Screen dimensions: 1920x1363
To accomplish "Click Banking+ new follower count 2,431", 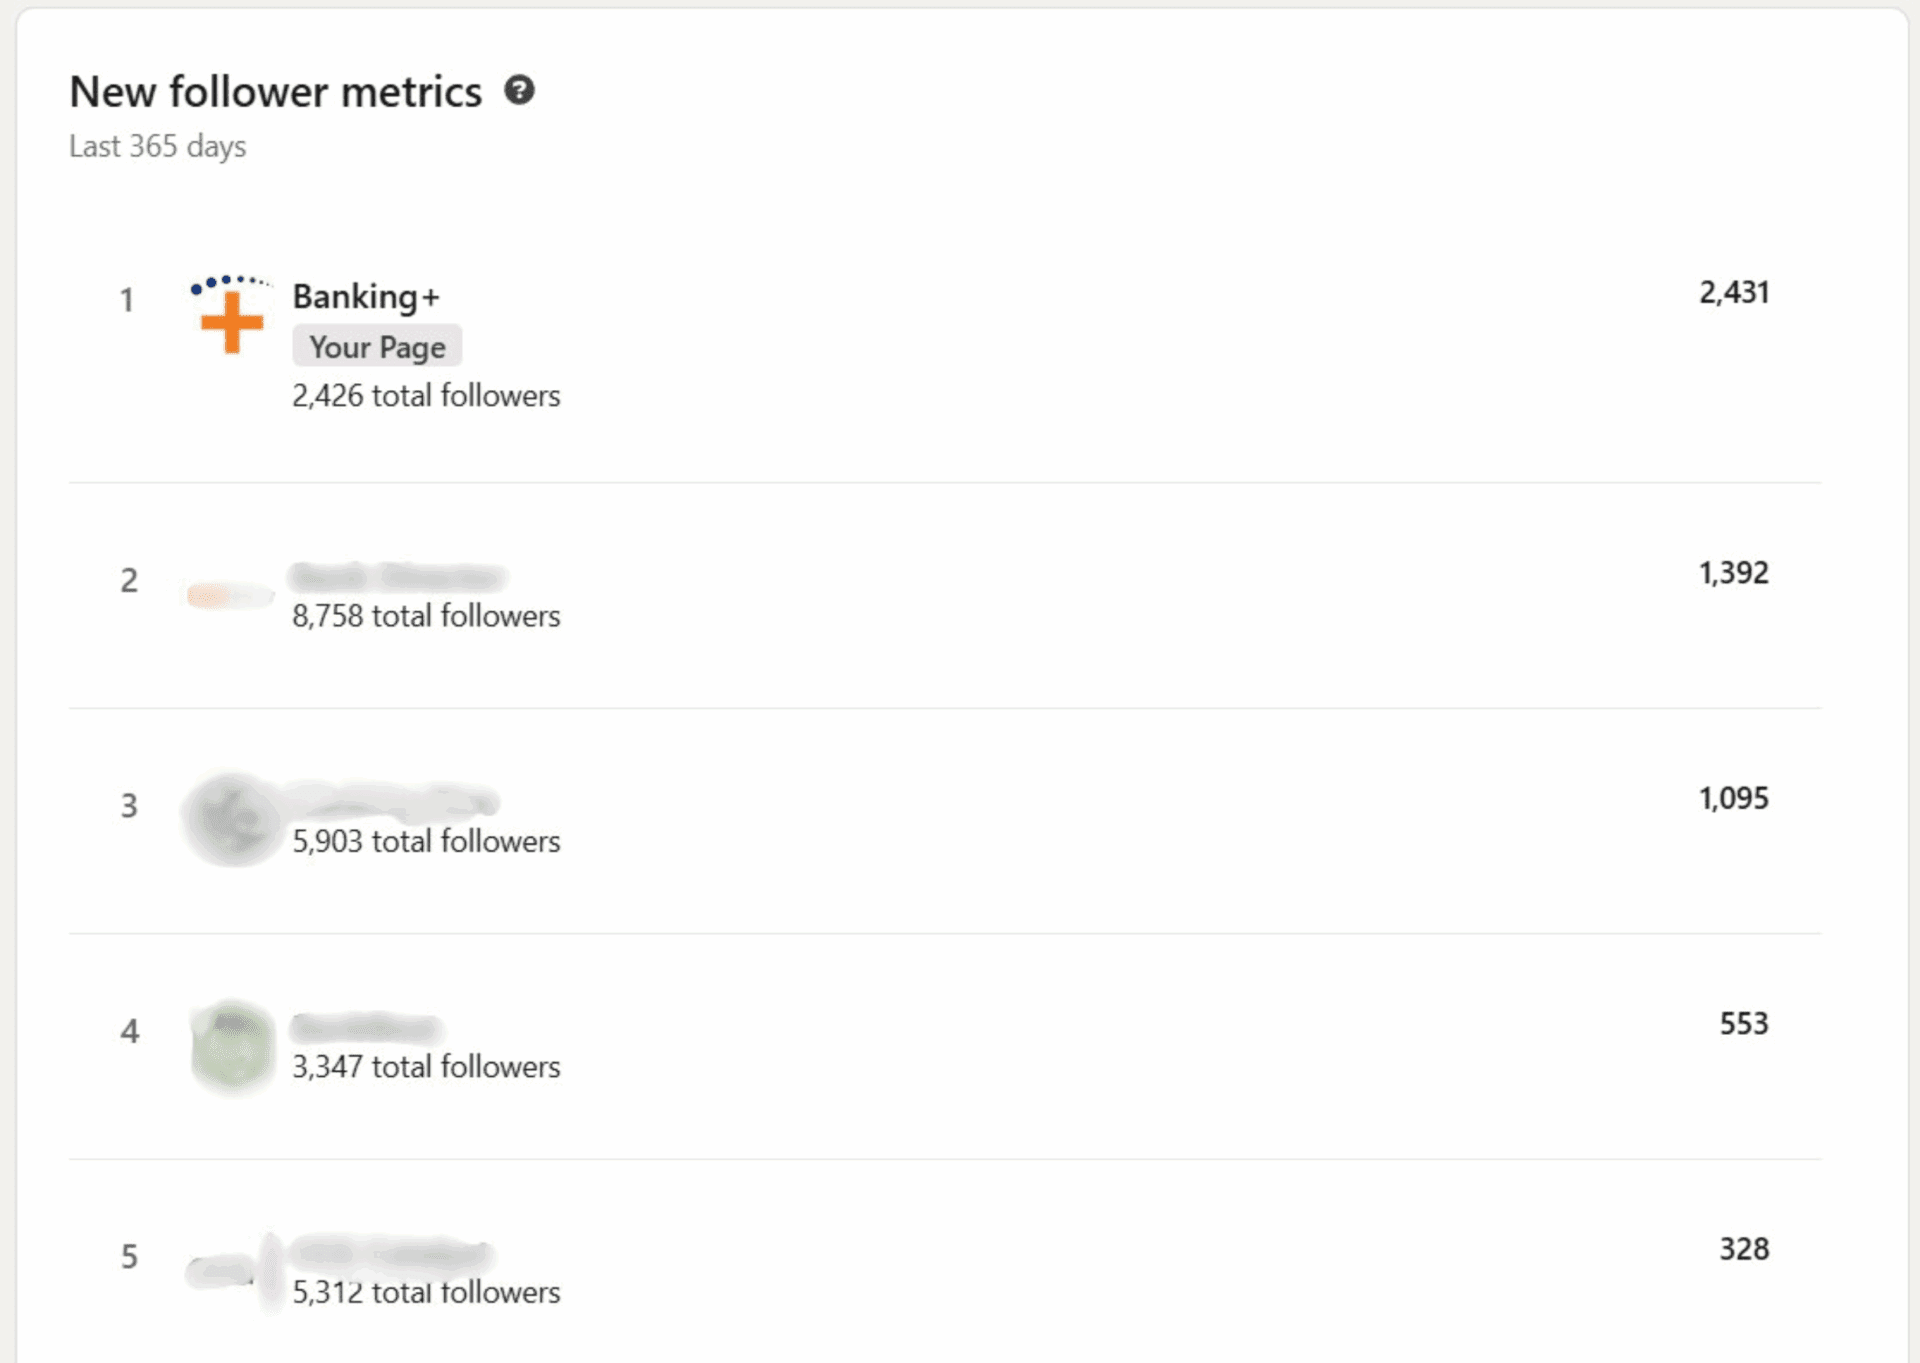I will point(1734,292).
